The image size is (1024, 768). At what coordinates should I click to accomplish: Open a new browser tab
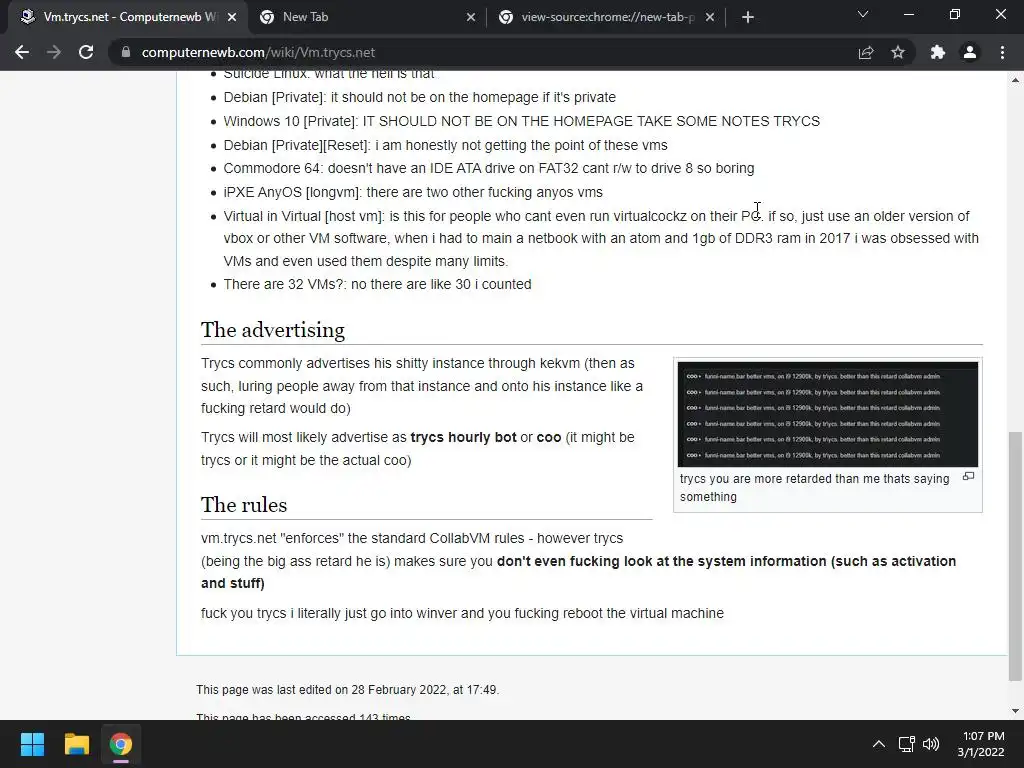click(748, 18)
